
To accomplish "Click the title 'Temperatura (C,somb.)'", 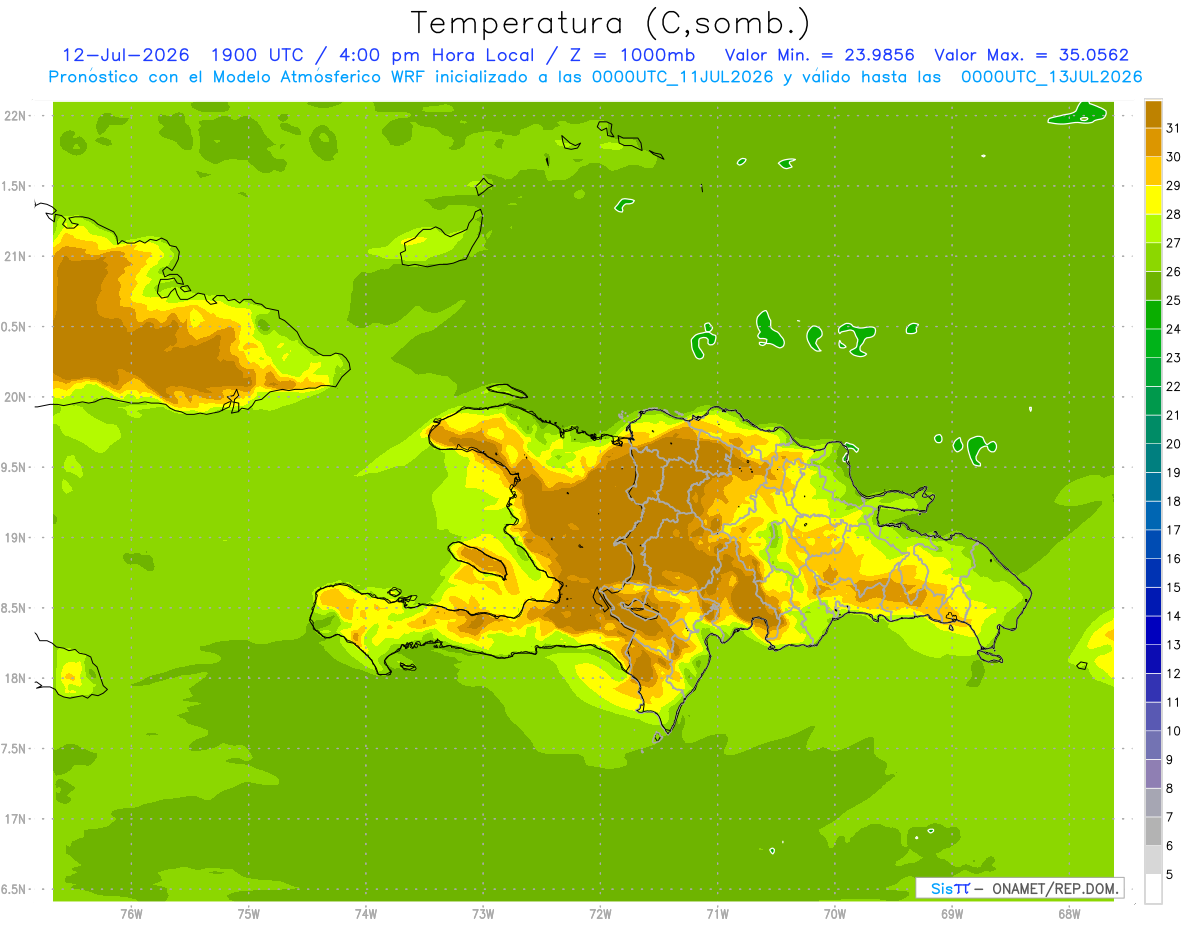I will click(x=611, y=22).
